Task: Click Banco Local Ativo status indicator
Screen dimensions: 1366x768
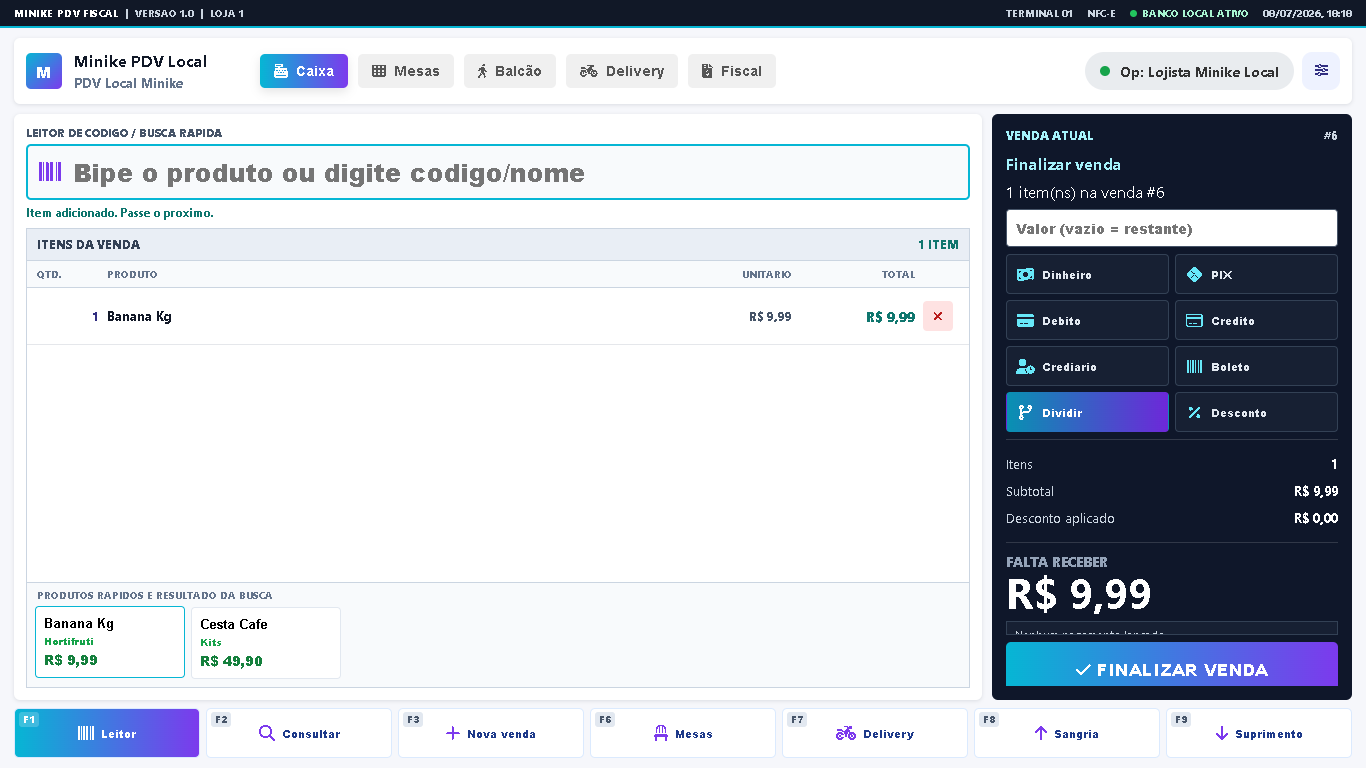Action: coord(1189,13)
